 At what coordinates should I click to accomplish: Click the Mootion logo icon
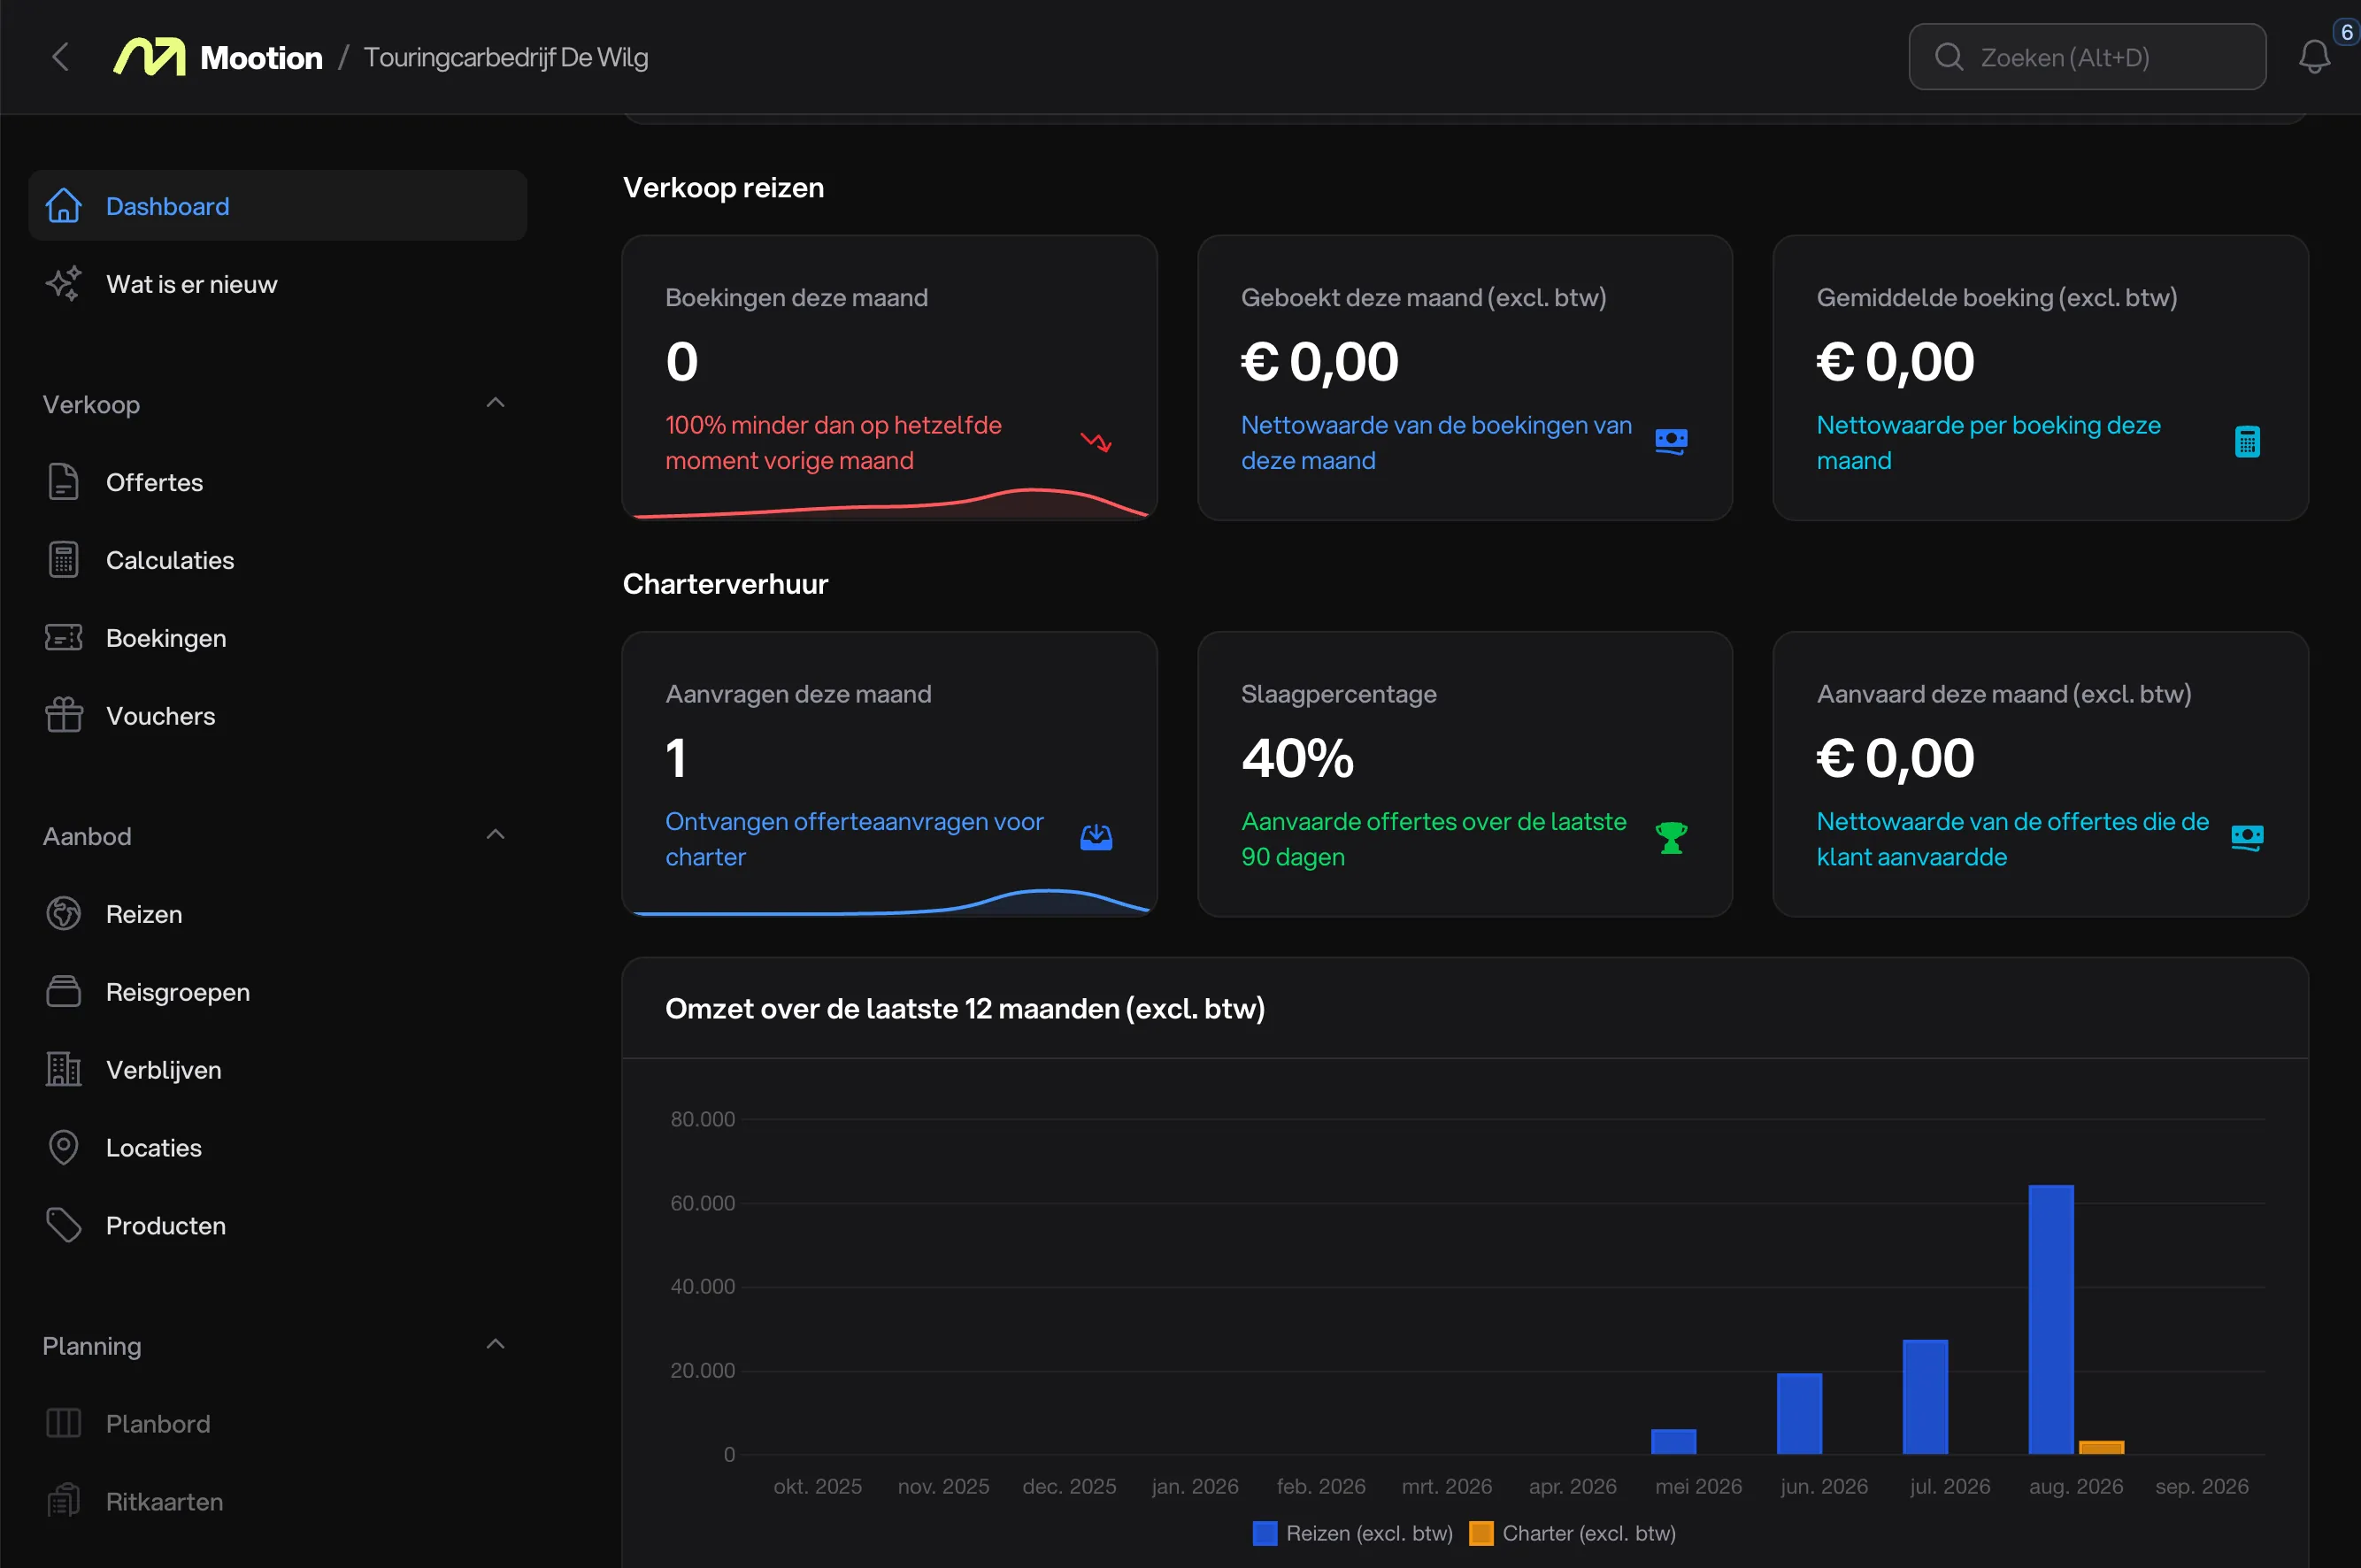tap(149, 57)
